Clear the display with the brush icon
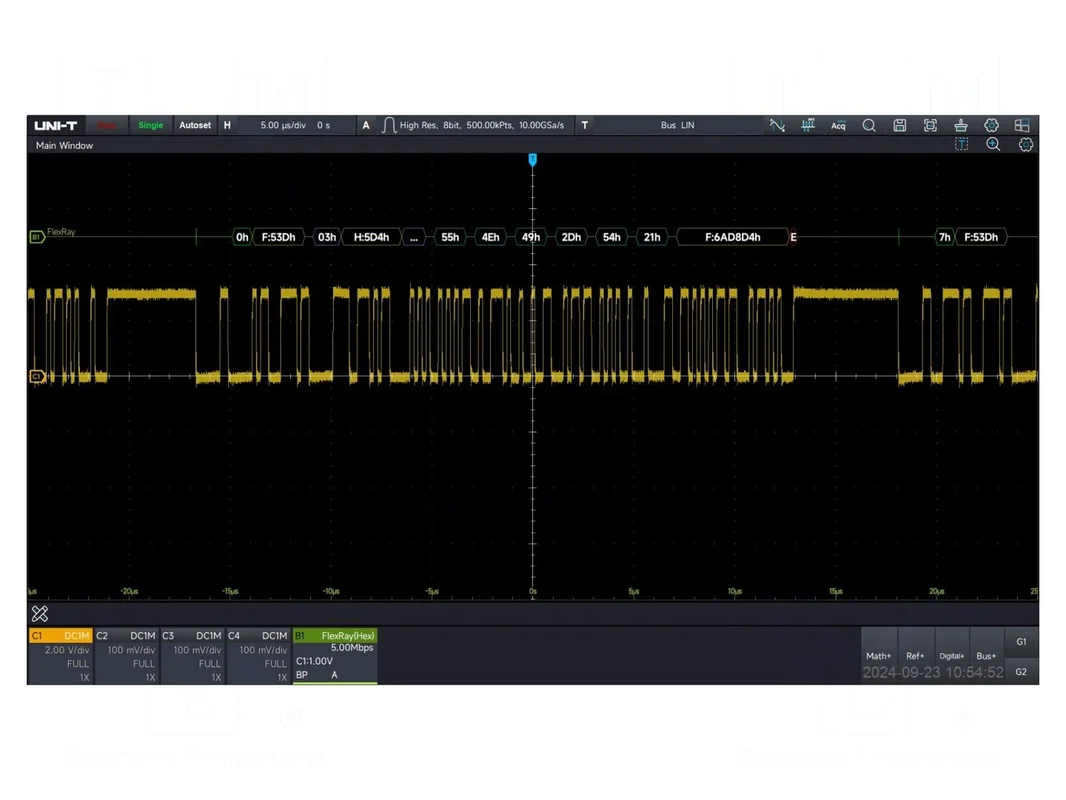 pyautogui.click(x=961, y=125)
